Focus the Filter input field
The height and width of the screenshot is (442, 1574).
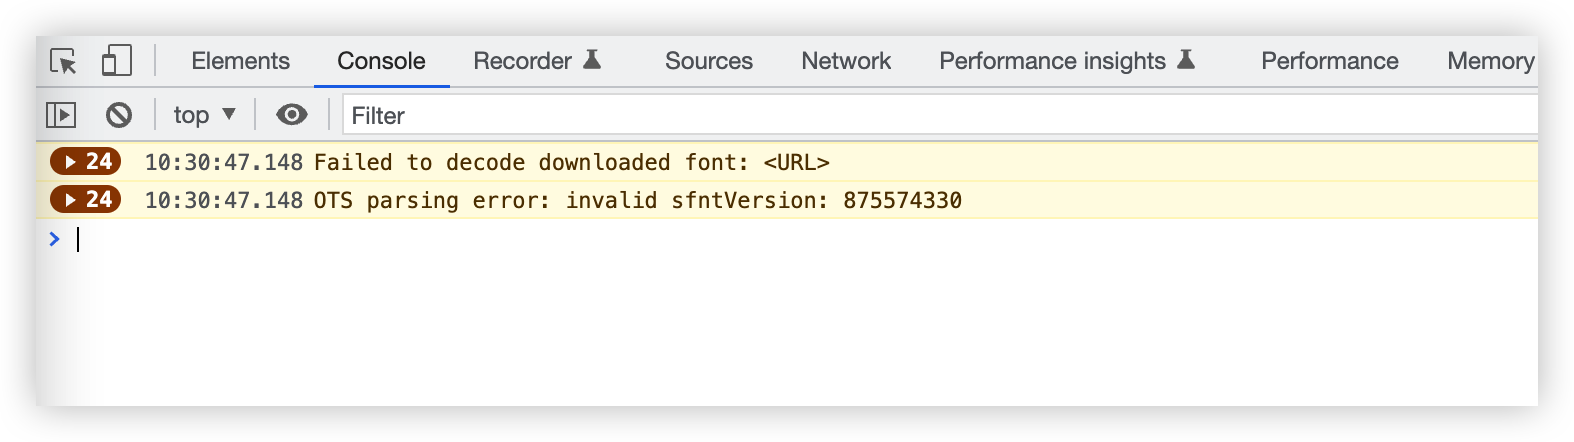tap(940, 115)
